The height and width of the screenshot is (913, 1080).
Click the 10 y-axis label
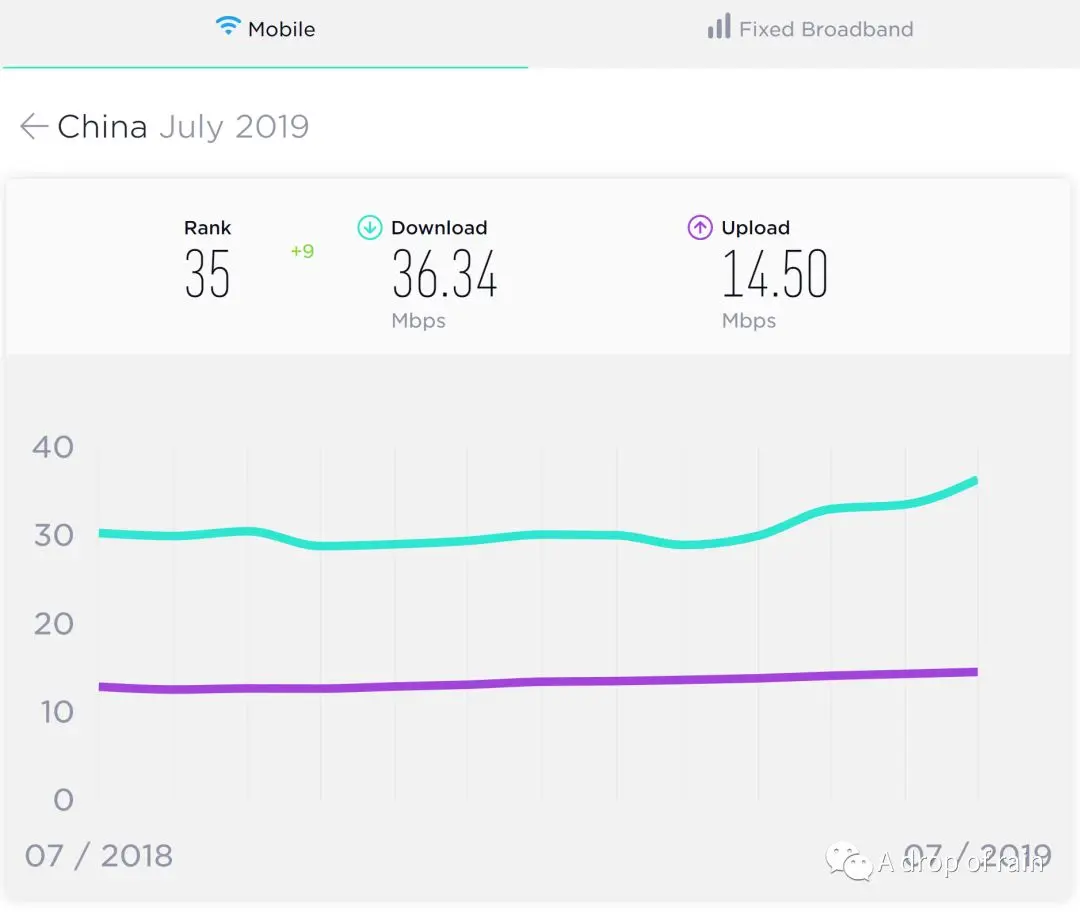click(x=56, y=712)
